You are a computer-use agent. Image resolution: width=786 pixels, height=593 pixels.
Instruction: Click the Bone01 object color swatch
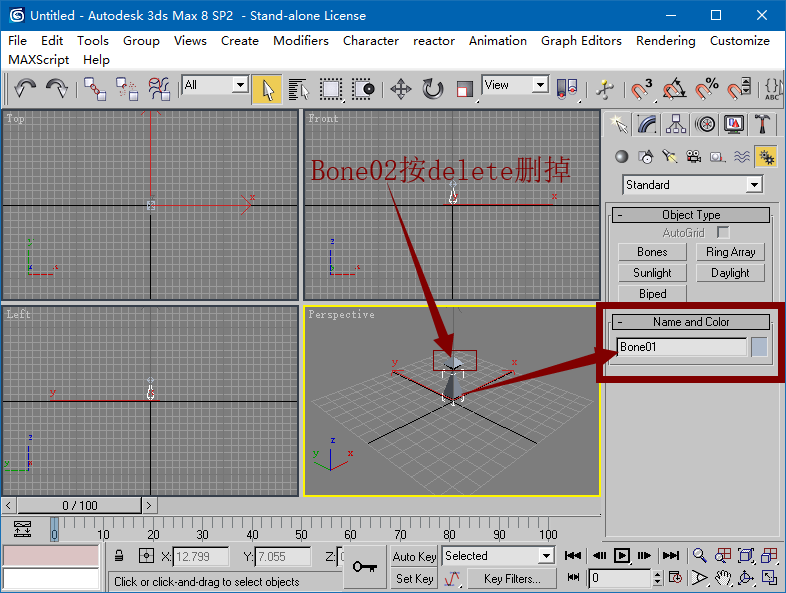point(759,347)
